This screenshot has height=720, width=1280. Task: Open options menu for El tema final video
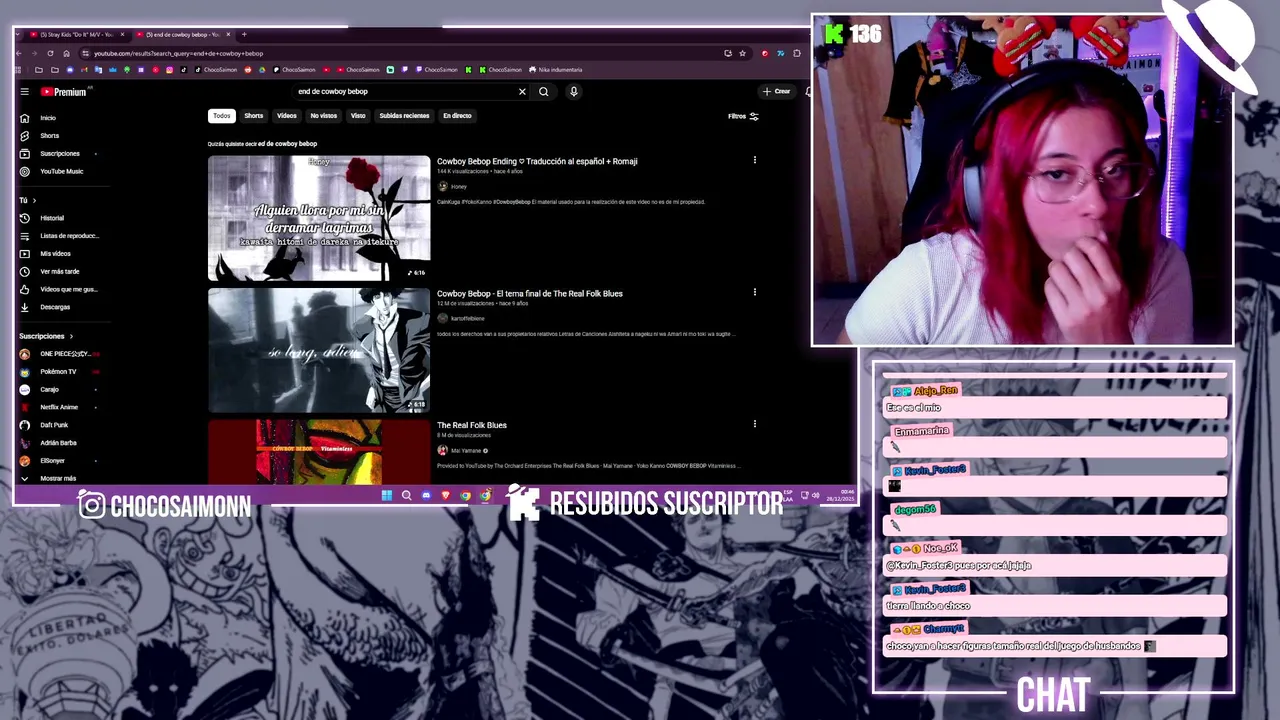coord(755,292)
